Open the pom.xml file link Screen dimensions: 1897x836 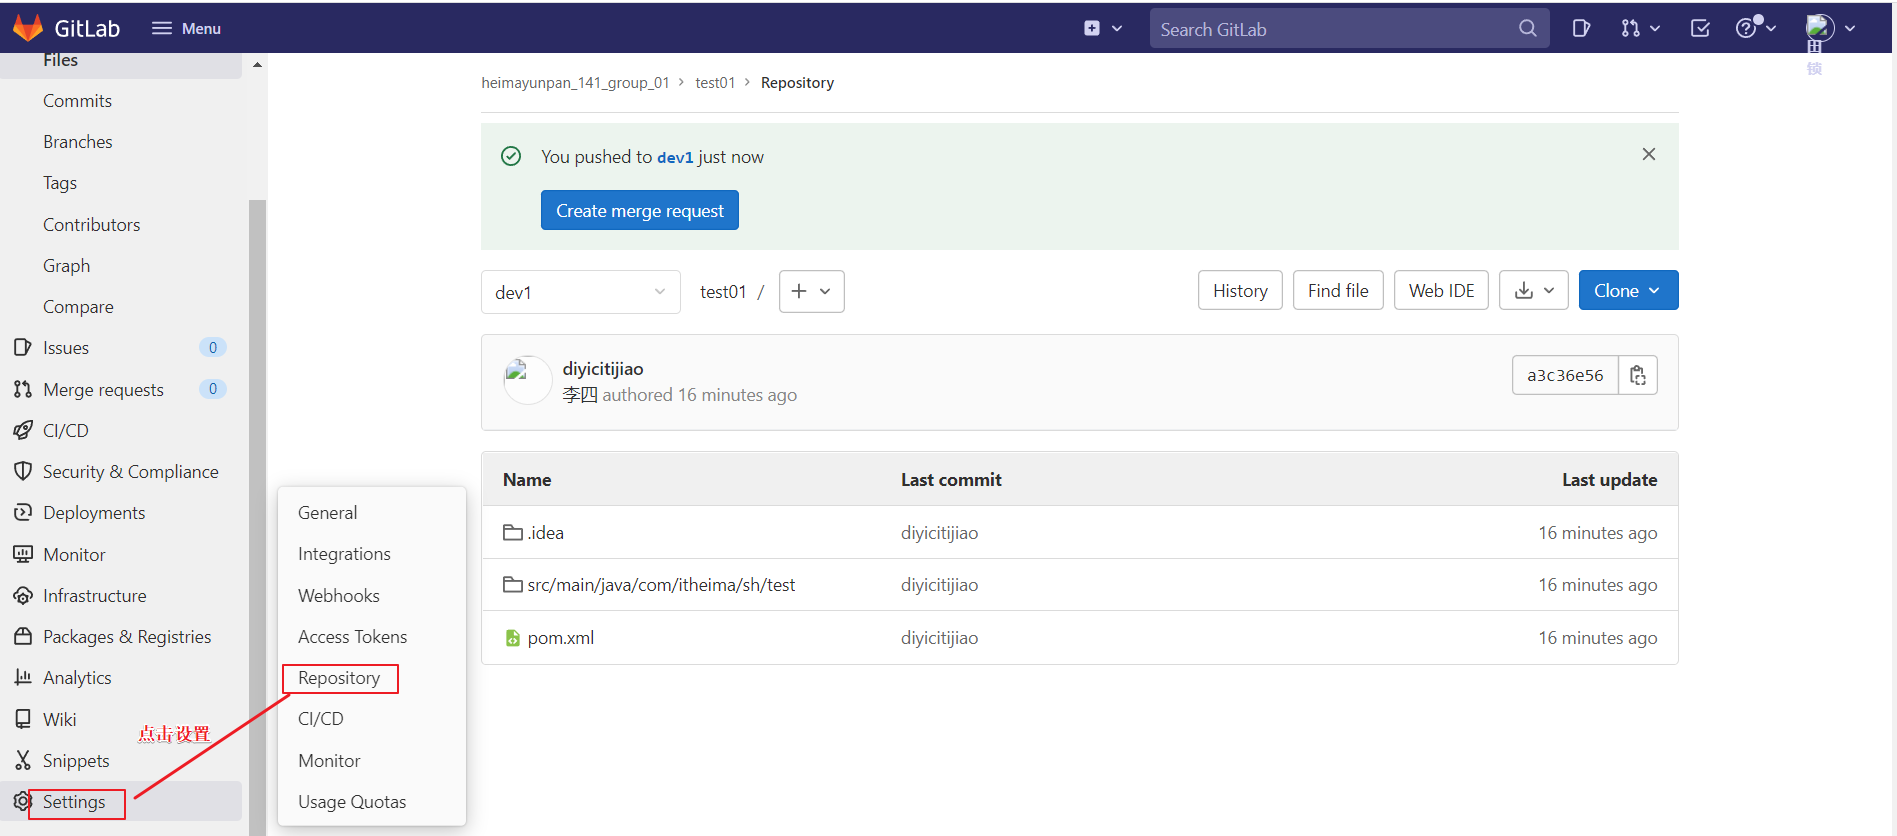(560, 638)
